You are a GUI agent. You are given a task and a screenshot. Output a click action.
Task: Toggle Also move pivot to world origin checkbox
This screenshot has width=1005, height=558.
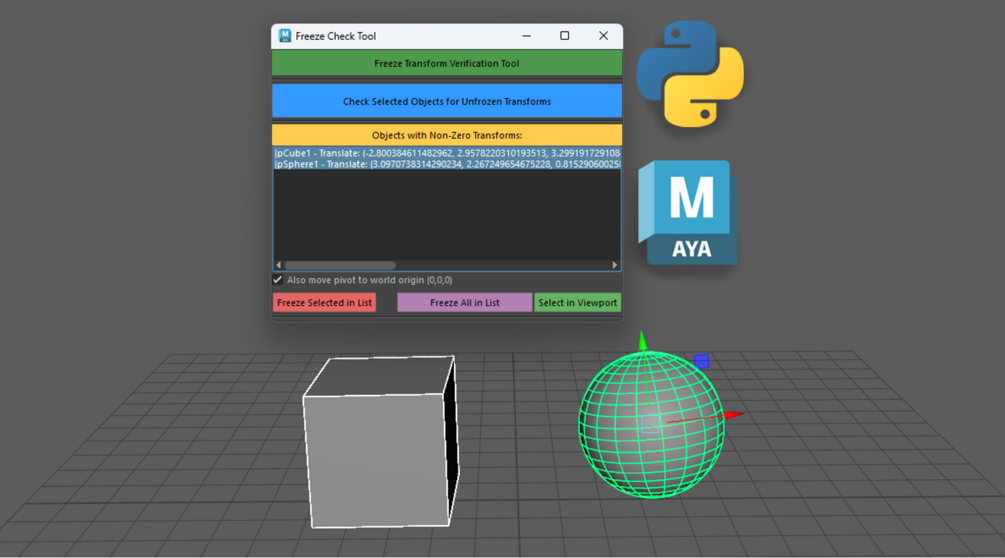[x=278, y=280]
